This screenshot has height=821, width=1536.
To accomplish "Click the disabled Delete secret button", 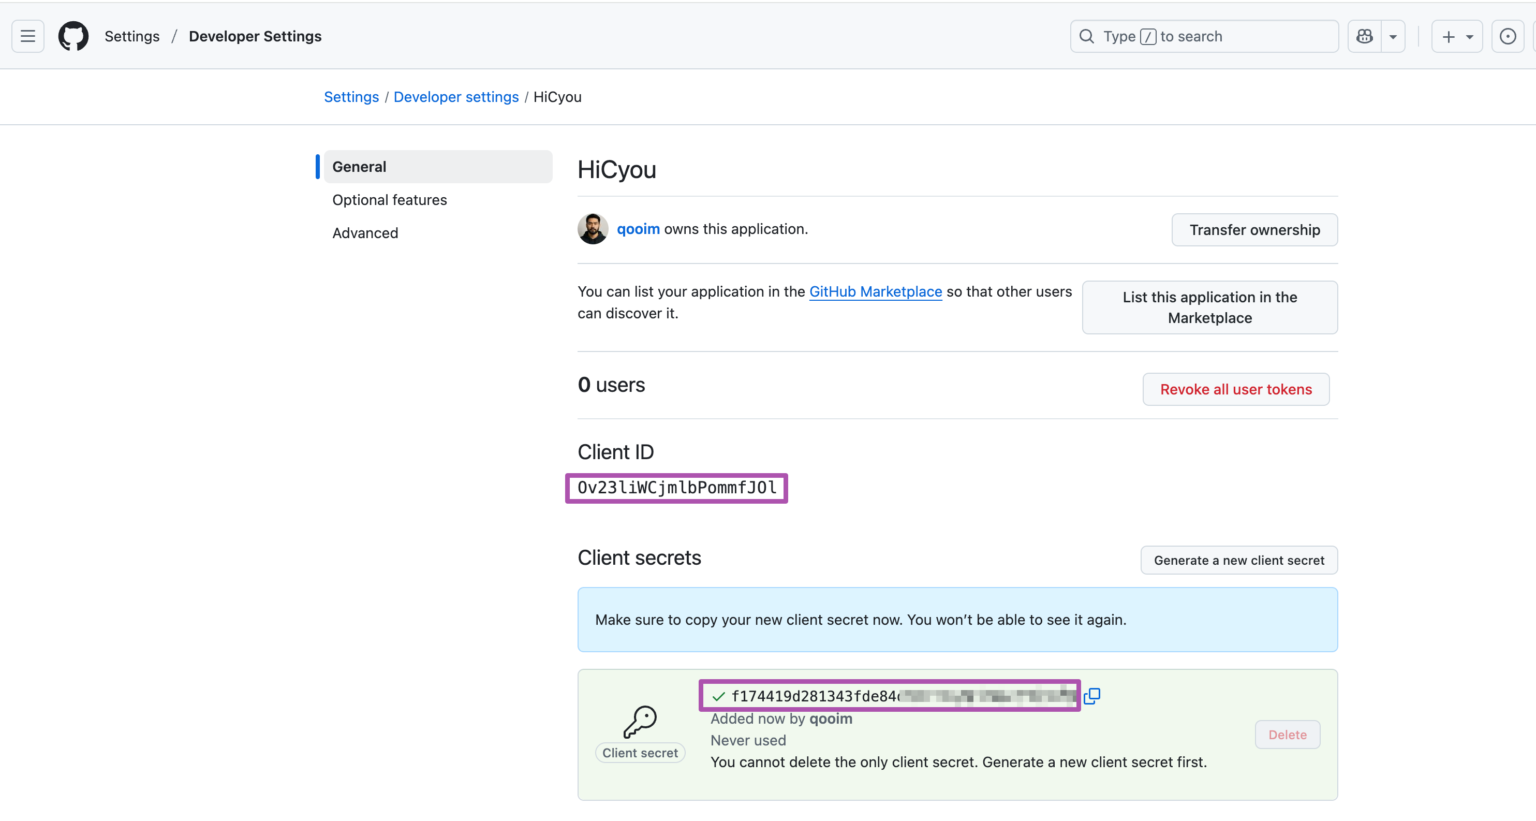I will 1288,735.
